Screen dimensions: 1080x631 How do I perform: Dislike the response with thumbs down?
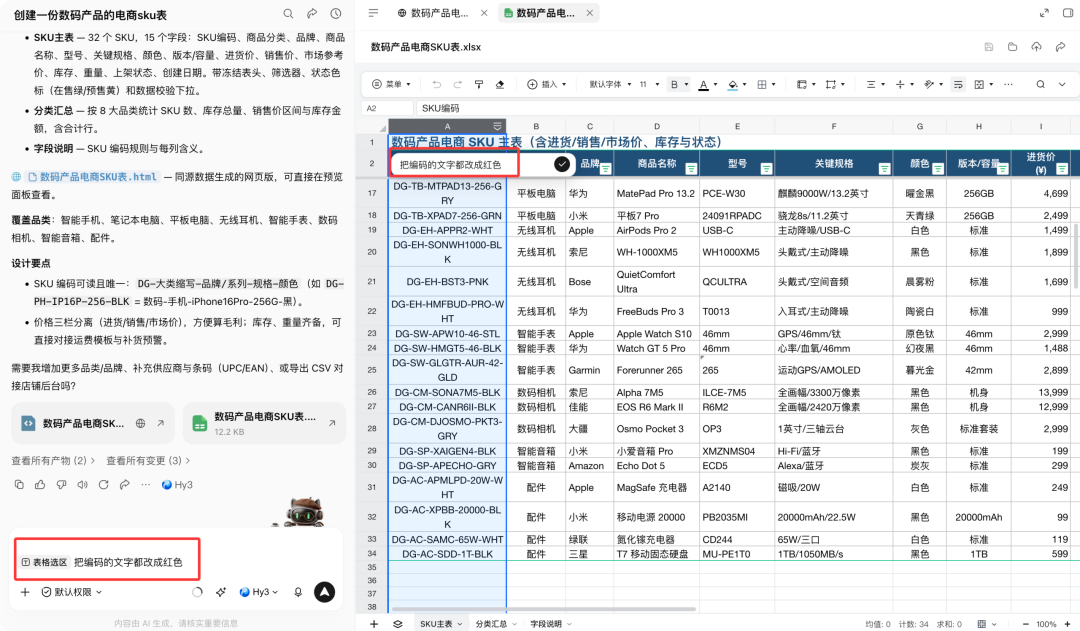click(61, 484)
